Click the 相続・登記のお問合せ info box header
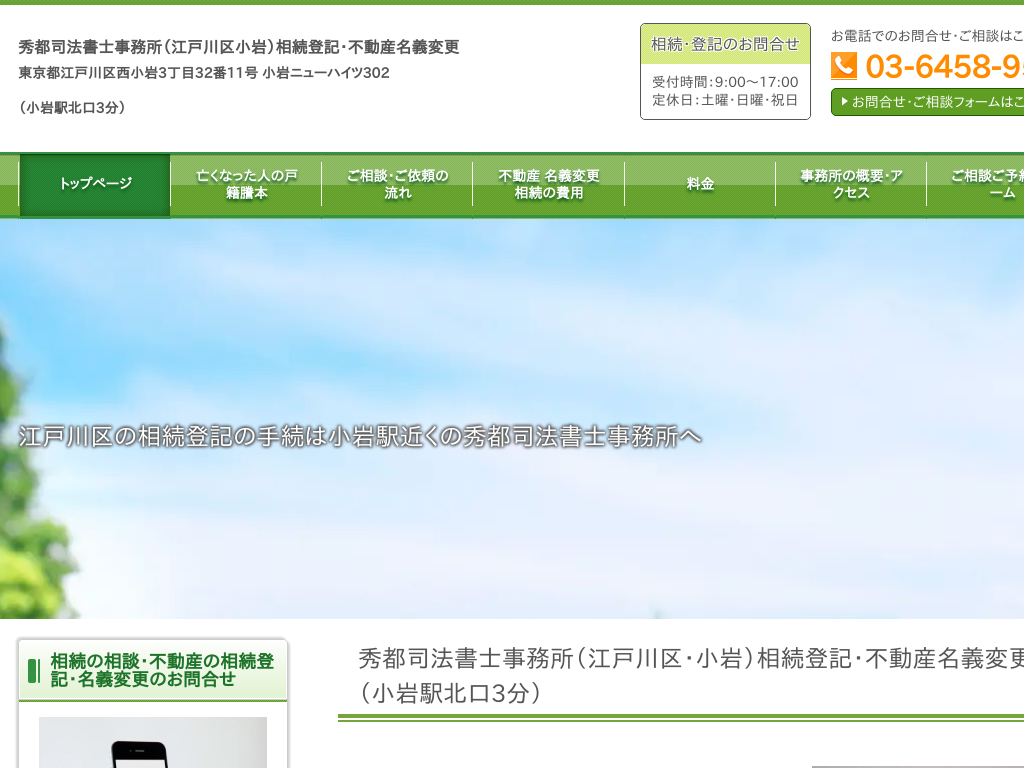1024x768 pixels. (725, 44)
